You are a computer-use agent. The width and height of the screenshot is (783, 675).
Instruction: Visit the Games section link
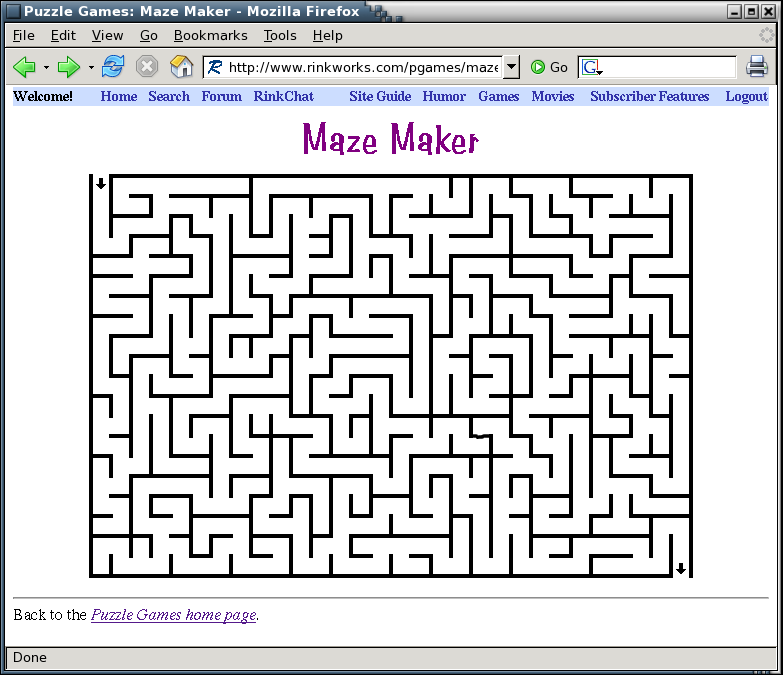pos(498,96)
